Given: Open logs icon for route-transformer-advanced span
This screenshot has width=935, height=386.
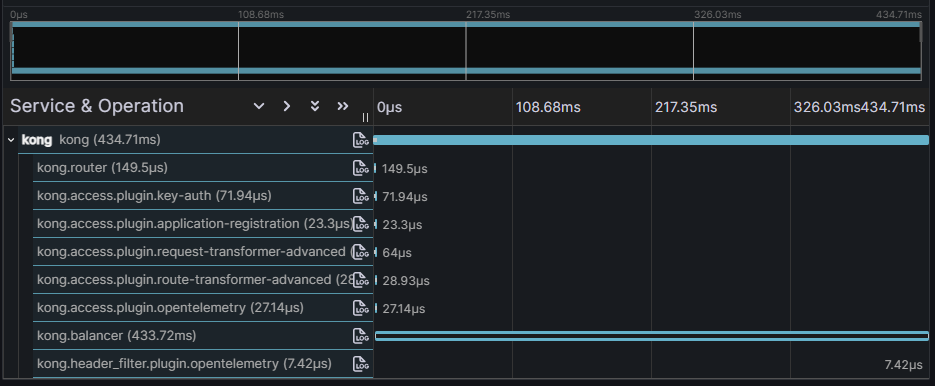Looking at the screenshot, I should tap(360, 280).
